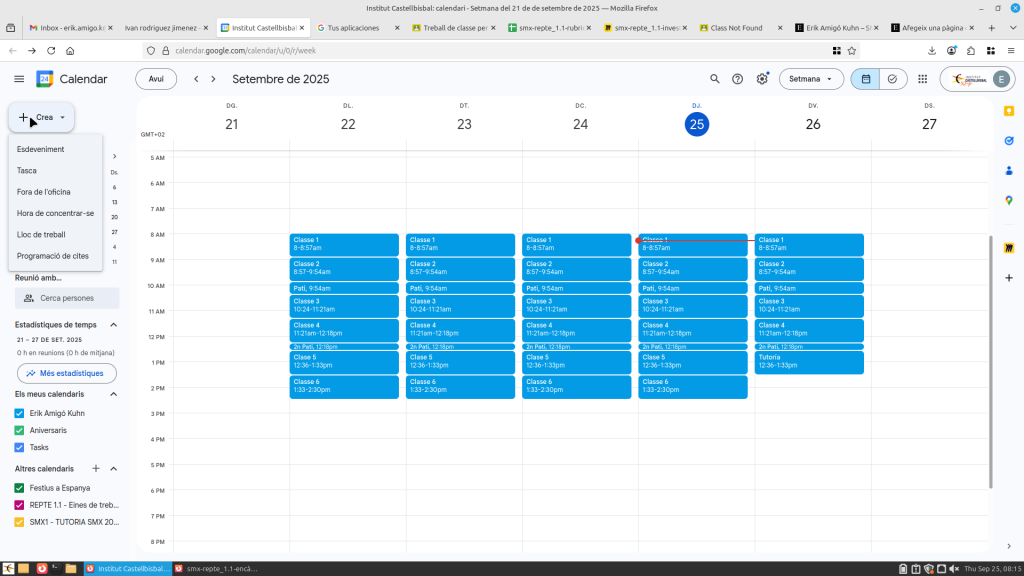The width and height of the screenshot is (1024, 576).
Task: Uncheck the Erik Amigó Kuhn calendar
Action: coord(20,412)
